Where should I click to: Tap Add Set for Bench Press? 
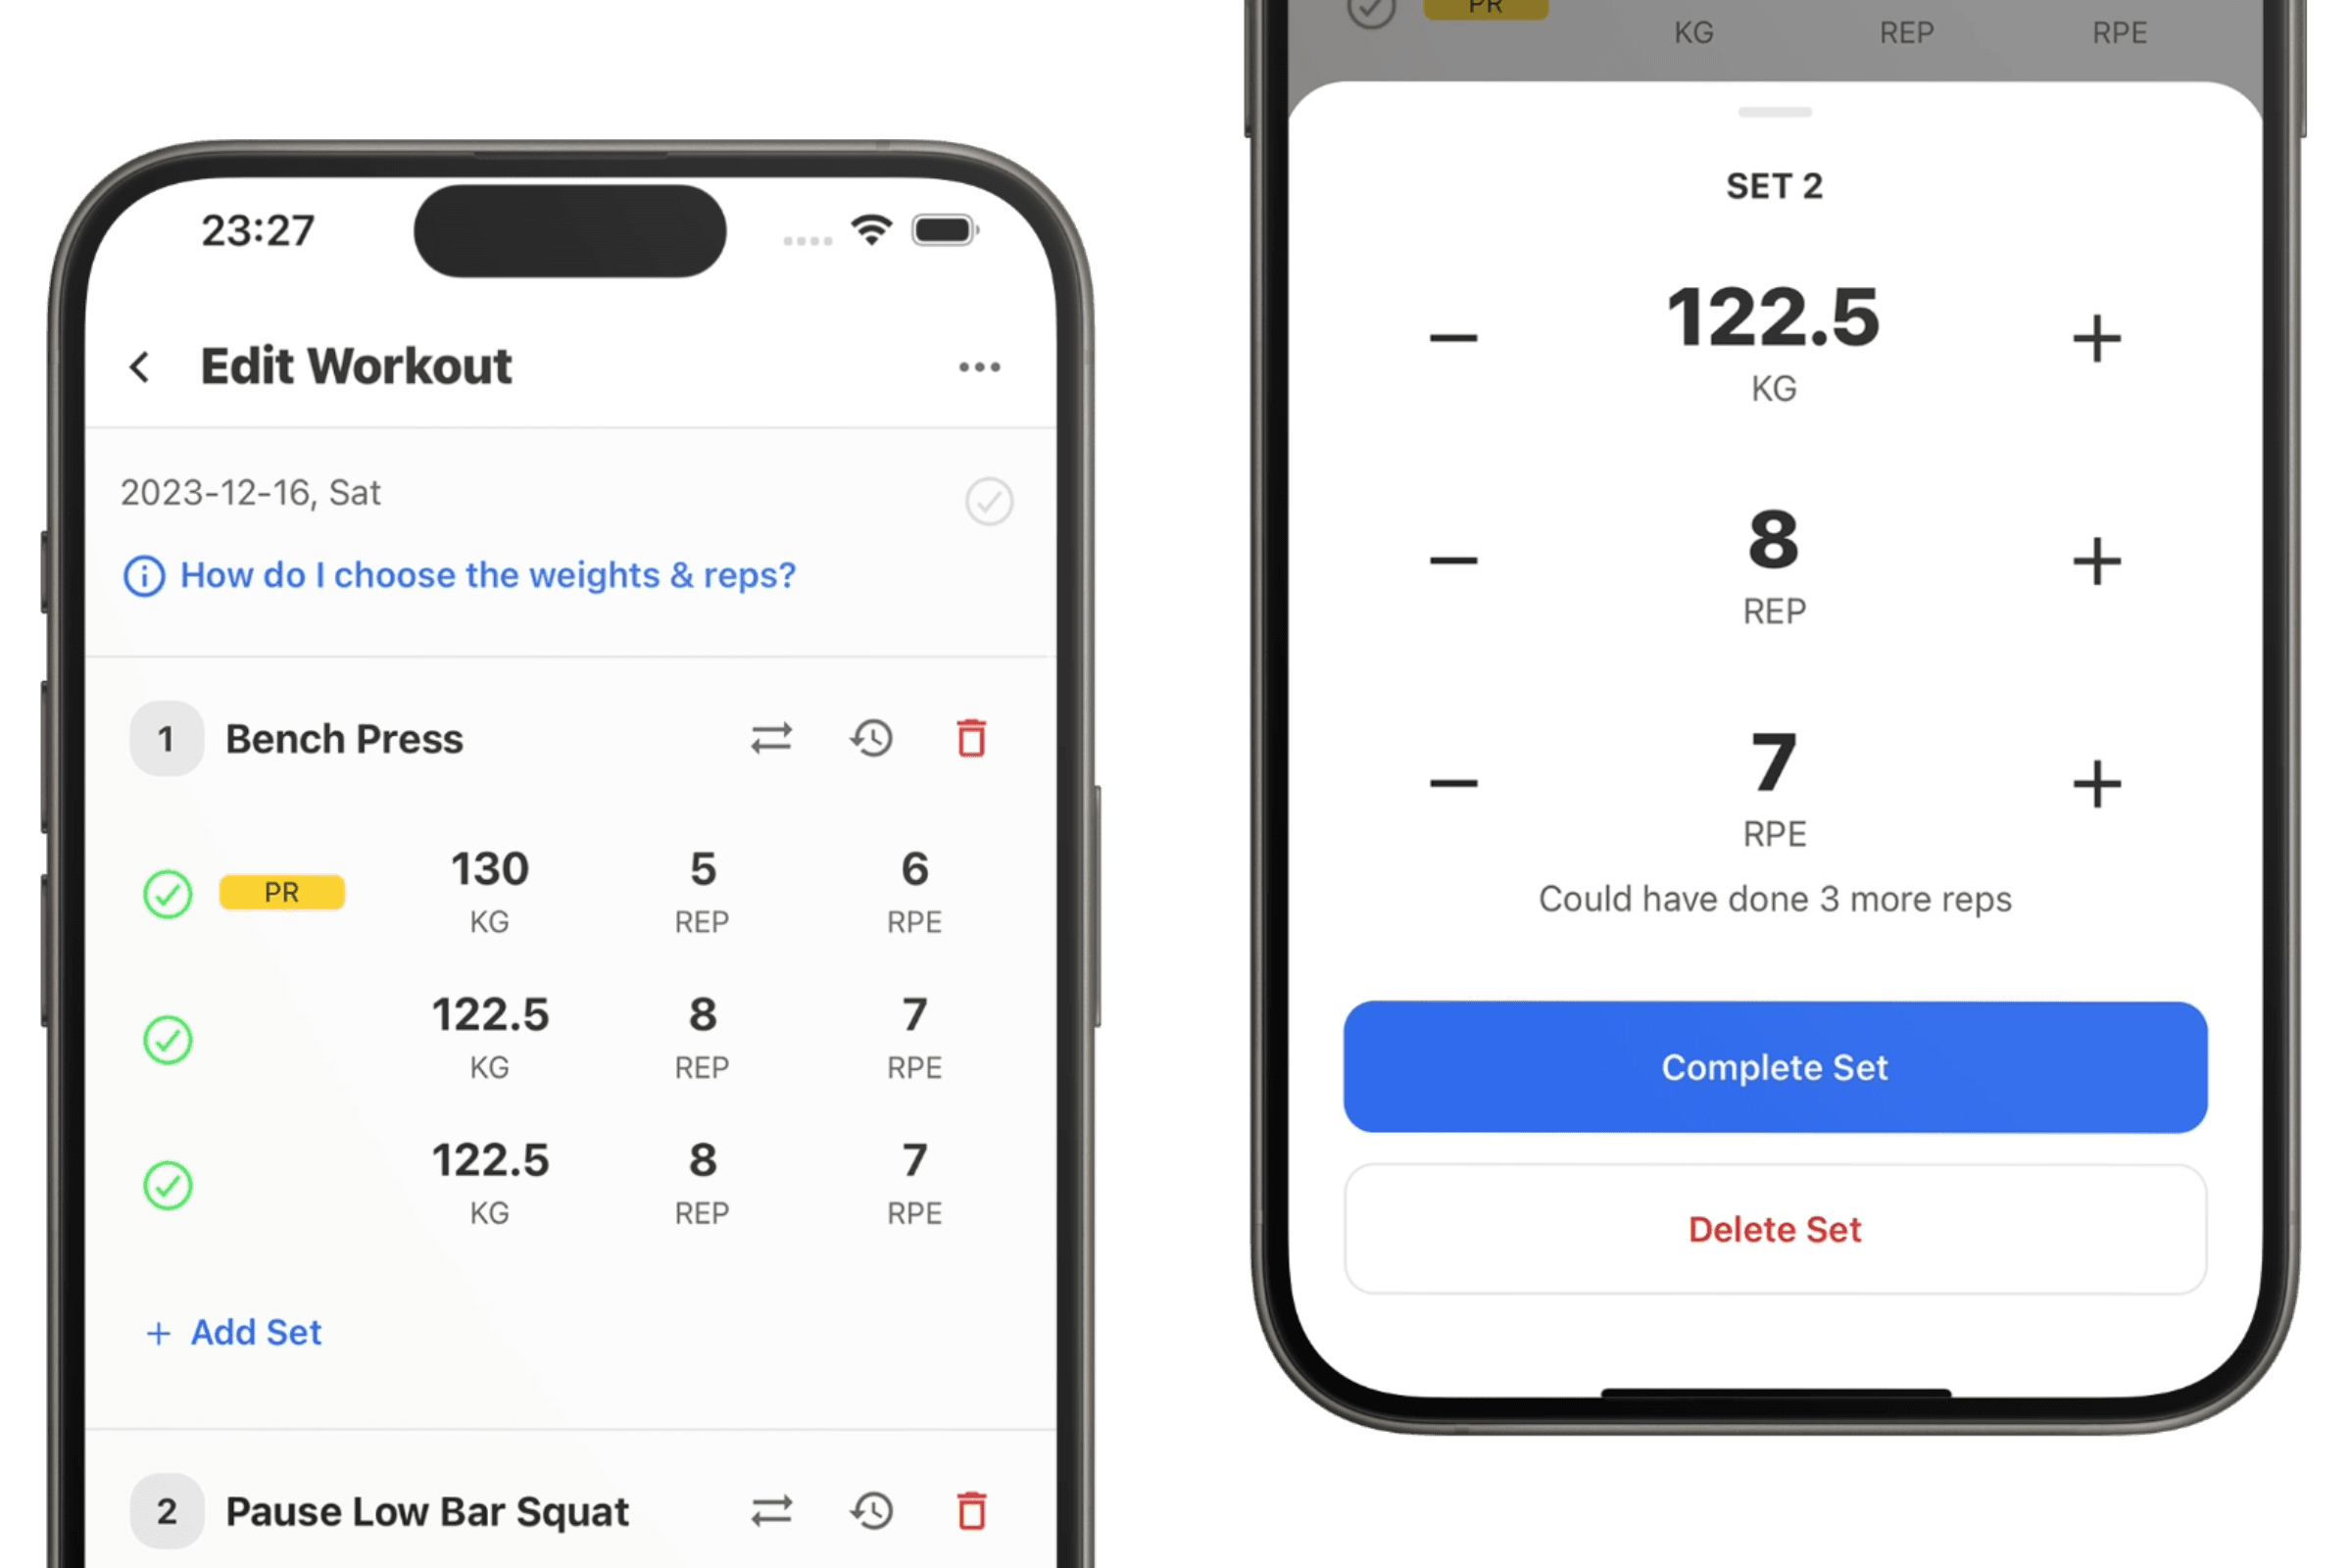[x=234, y=1332]
